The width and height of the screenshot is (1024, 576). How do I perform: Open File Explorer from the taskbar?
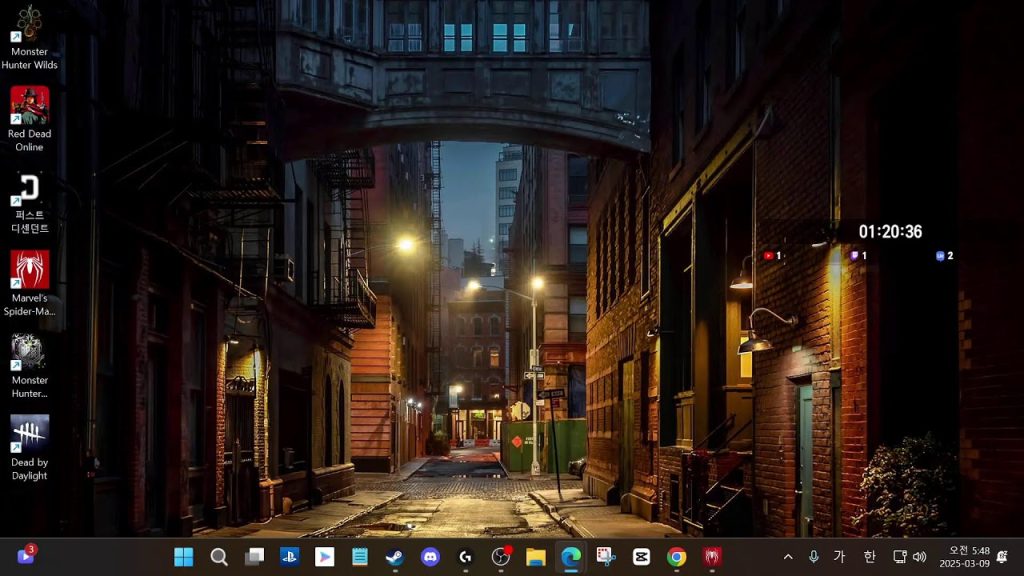tap(536, 557)
